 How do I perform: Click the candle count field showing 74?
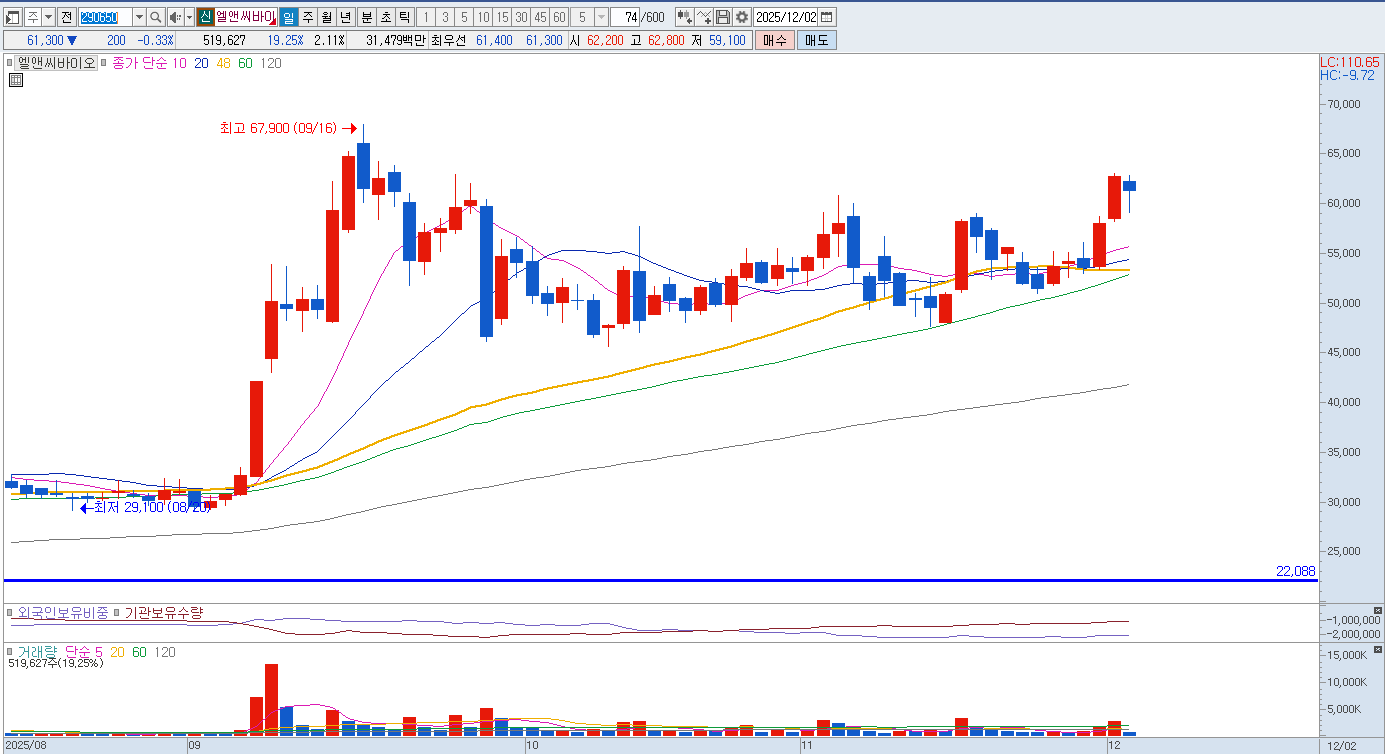[628, 17]
